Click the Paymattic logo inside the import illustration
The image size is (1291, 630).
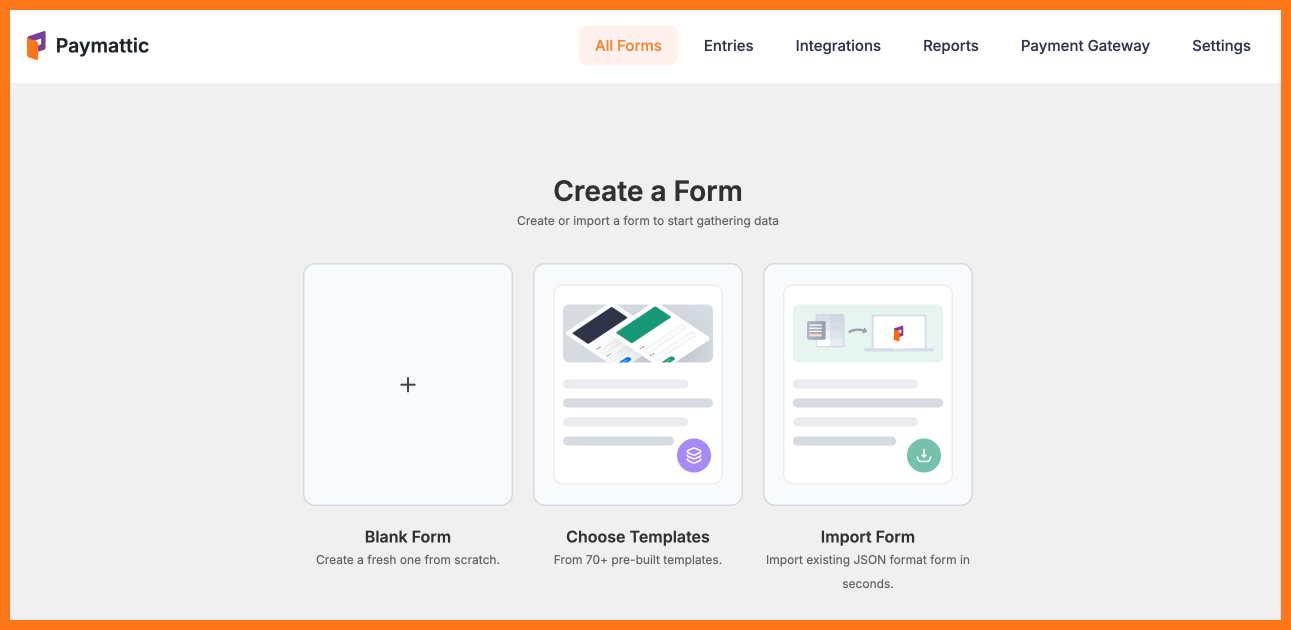point(899,331)
